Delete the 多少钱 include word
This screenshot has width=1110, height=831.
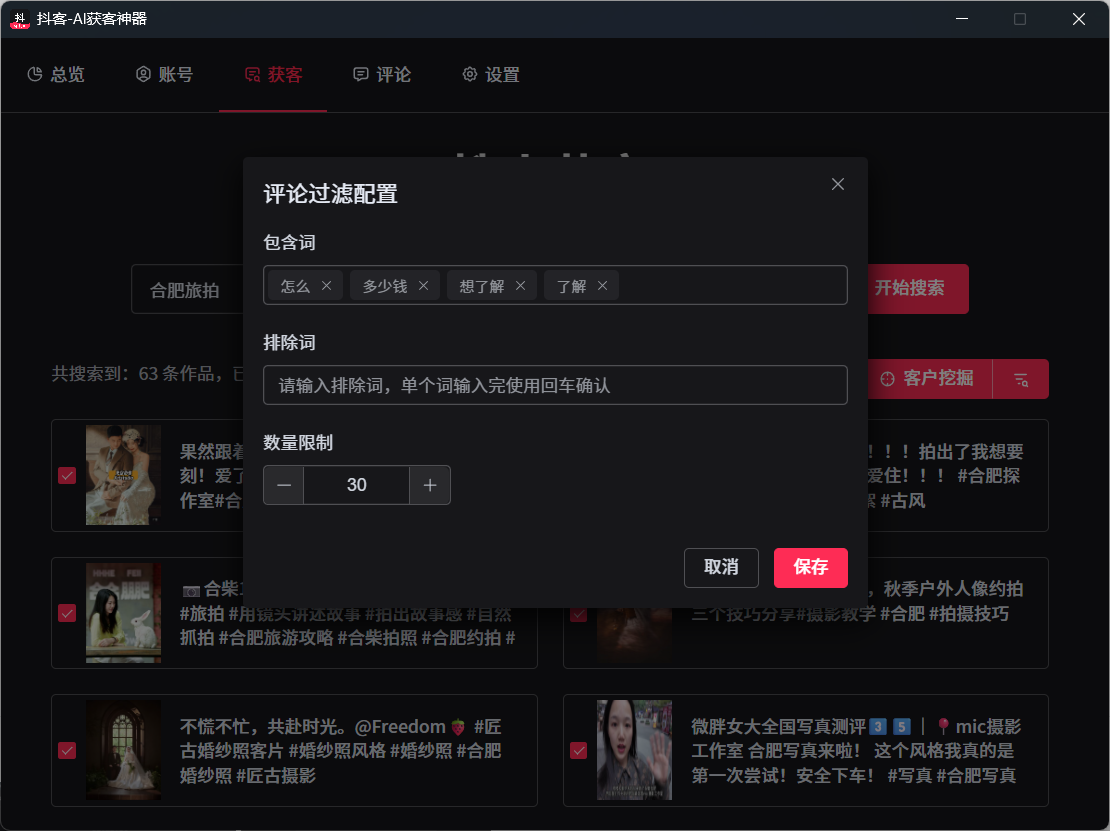pos(423,285)
